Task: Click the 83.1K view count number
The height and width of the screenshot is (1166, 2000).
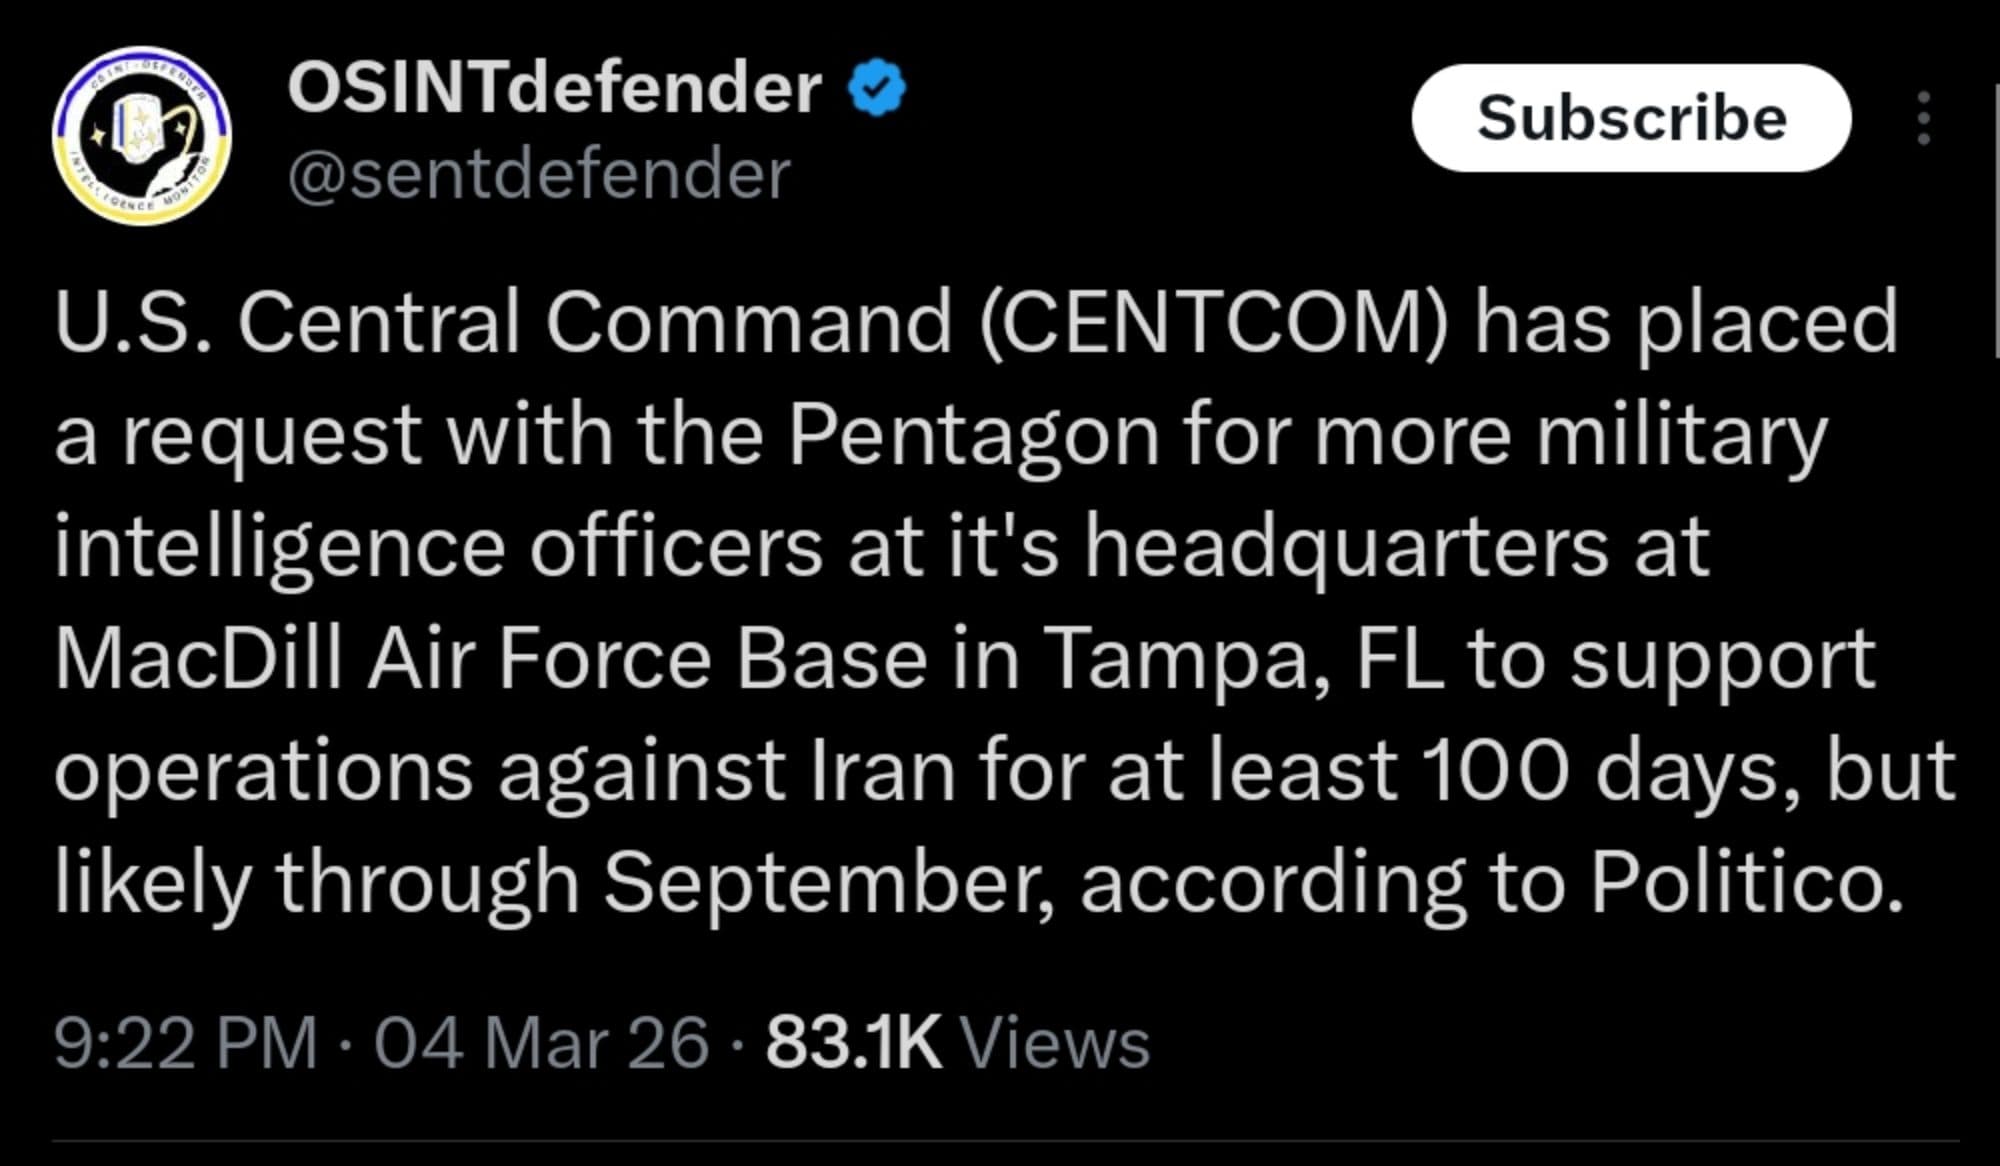Action: click(853, 1044)
